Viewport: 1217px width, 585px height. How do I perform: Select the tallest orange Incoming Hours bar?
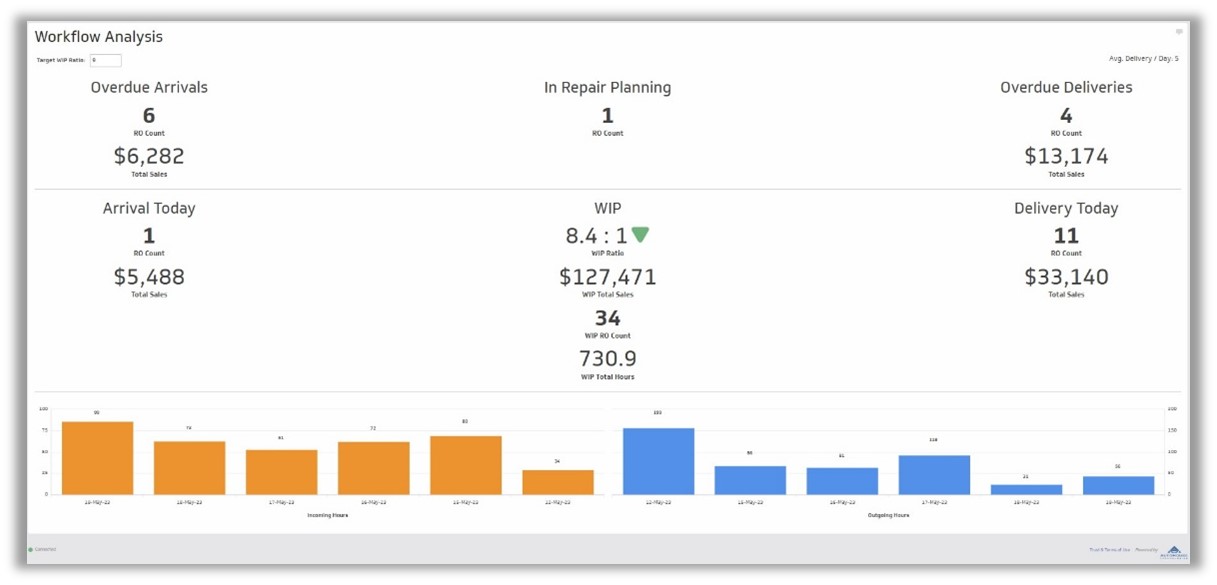pos(97,458)
